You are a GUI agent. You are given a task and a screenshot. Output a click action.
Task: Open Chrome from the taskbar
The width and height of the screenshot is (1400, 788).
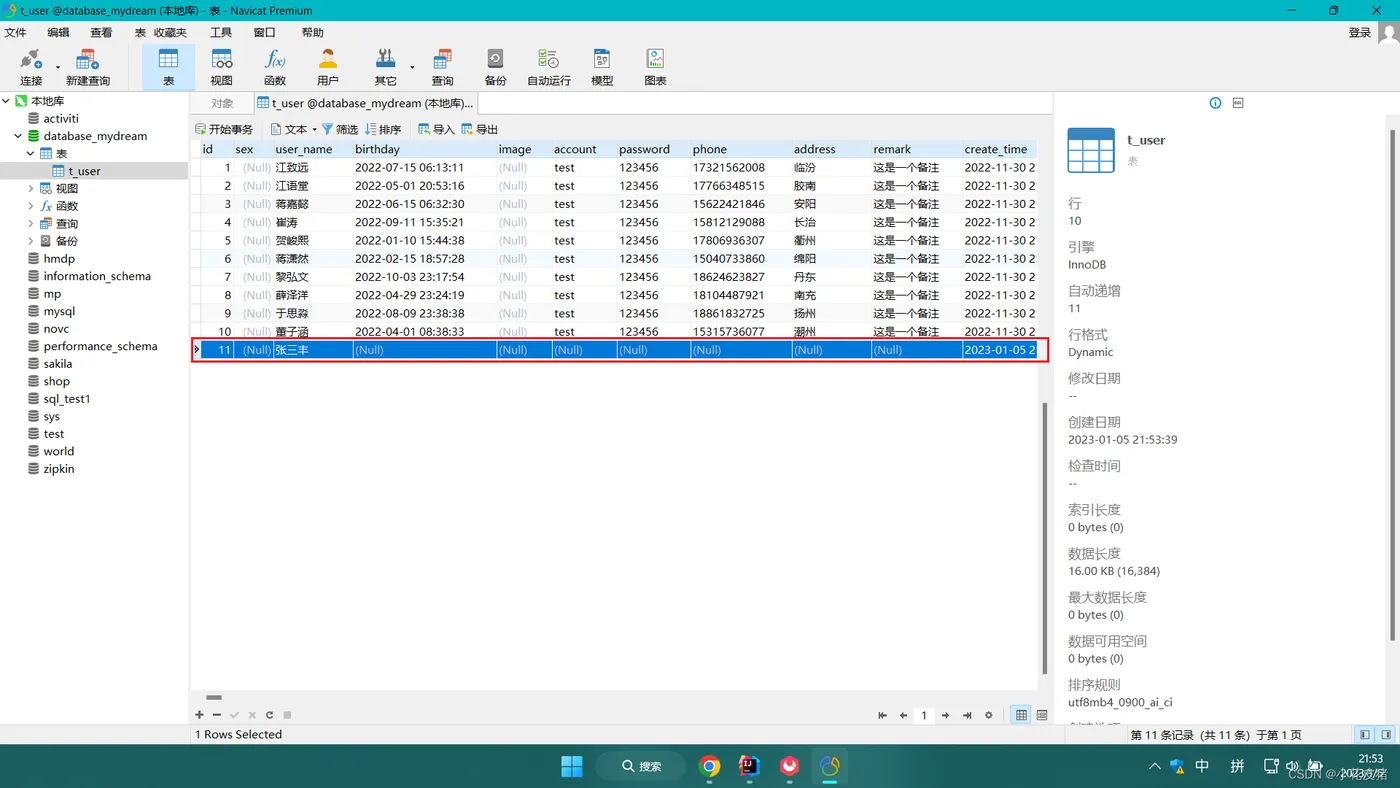[709, 766]
